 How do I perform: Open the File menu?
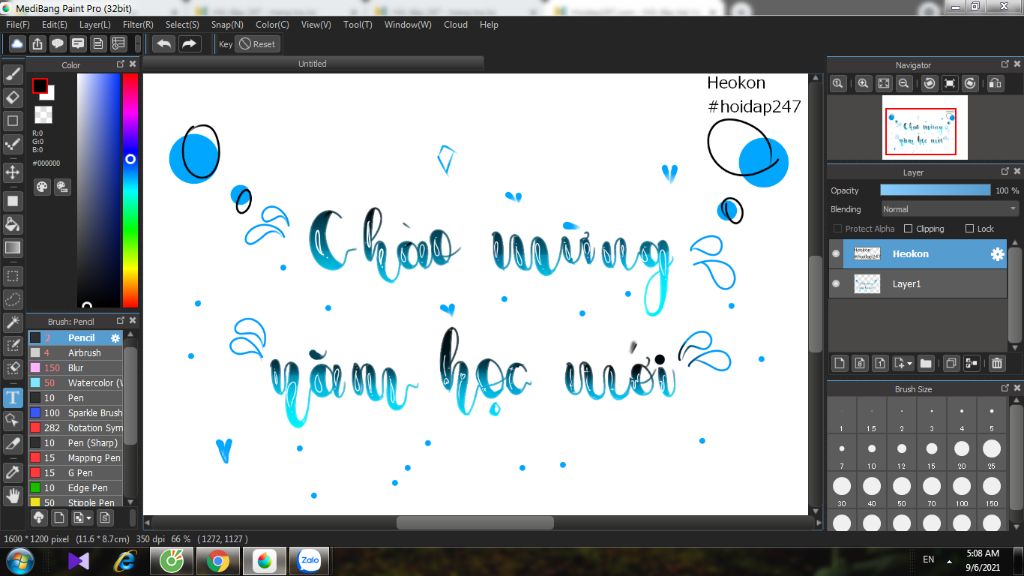18,25
